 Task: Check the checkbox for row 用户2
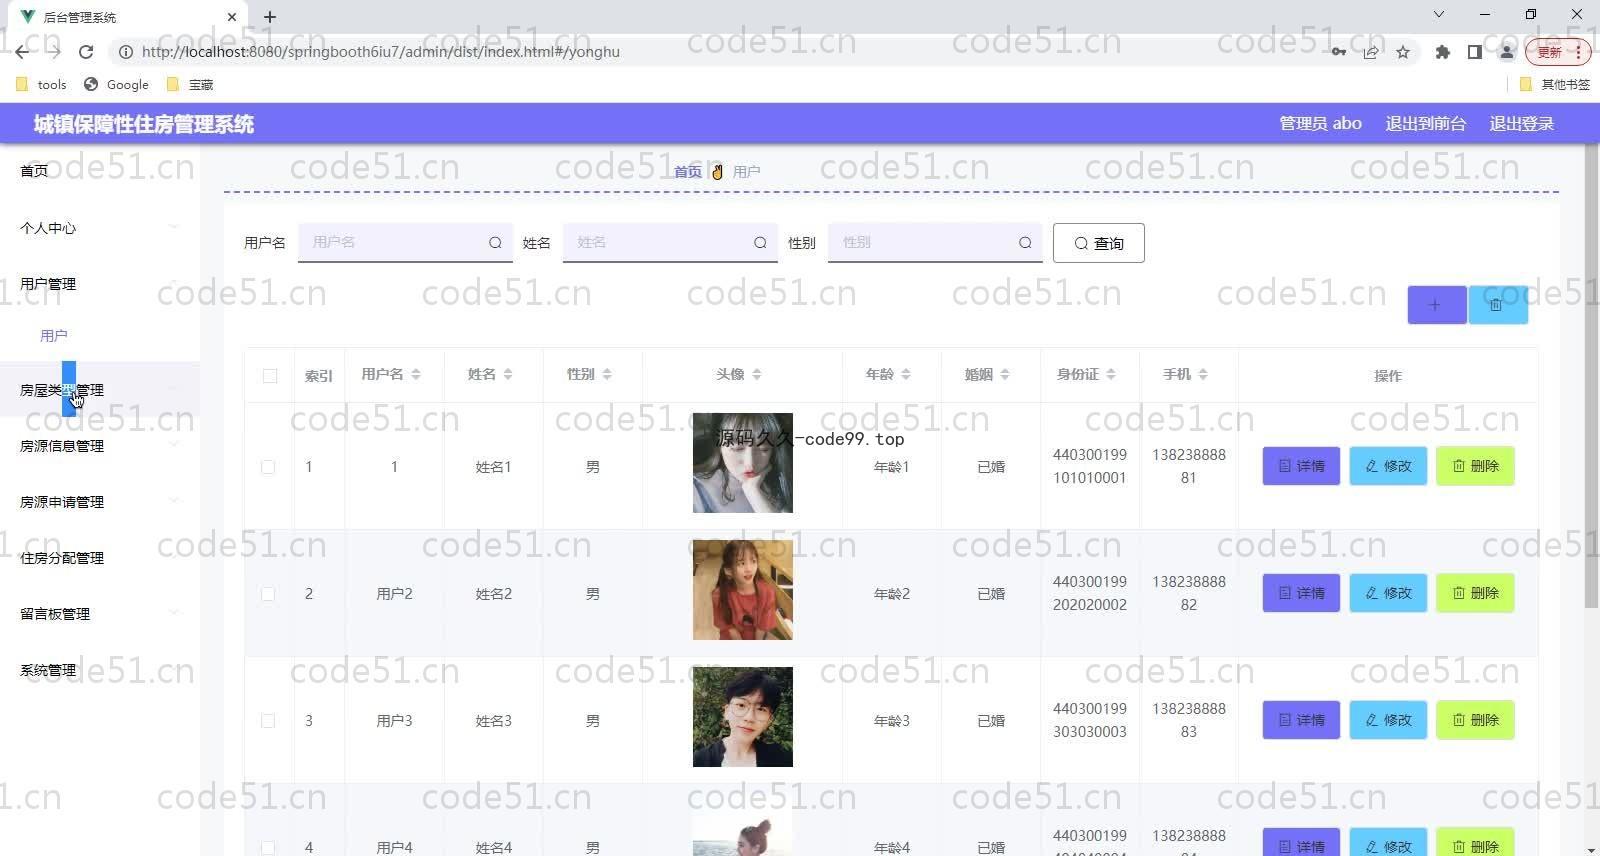pos(268,594)
